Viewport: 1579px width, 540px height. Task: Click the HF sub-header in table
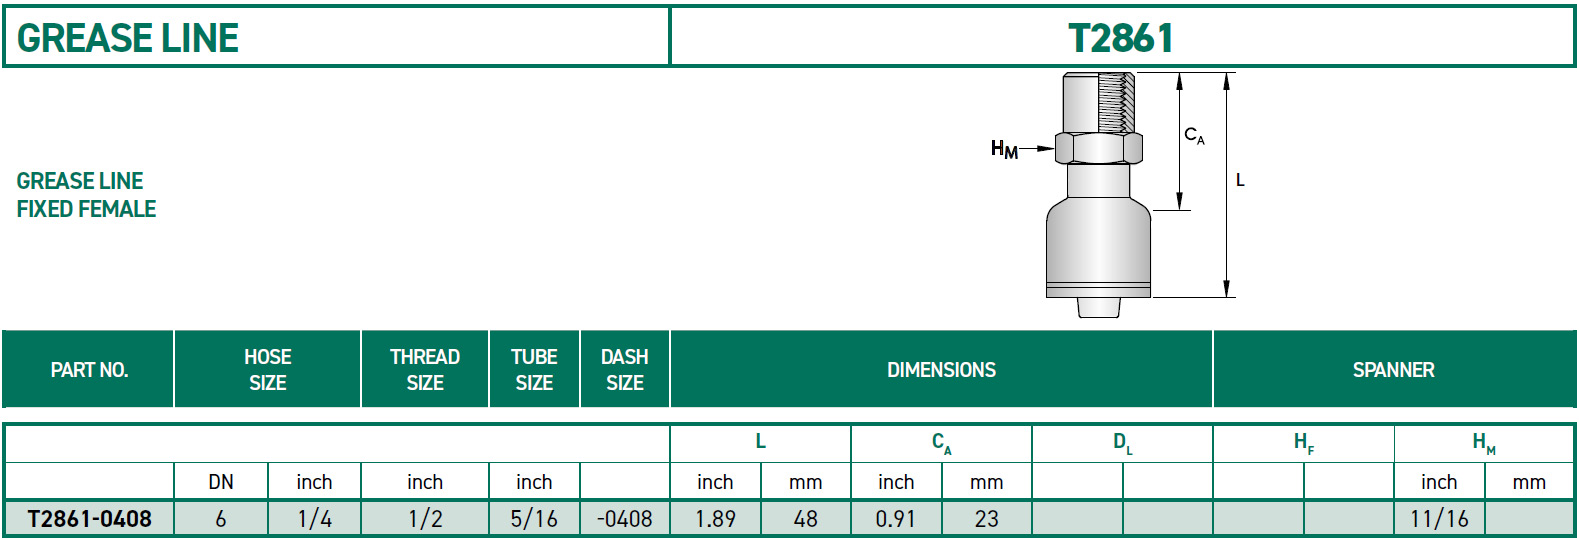1303,443
